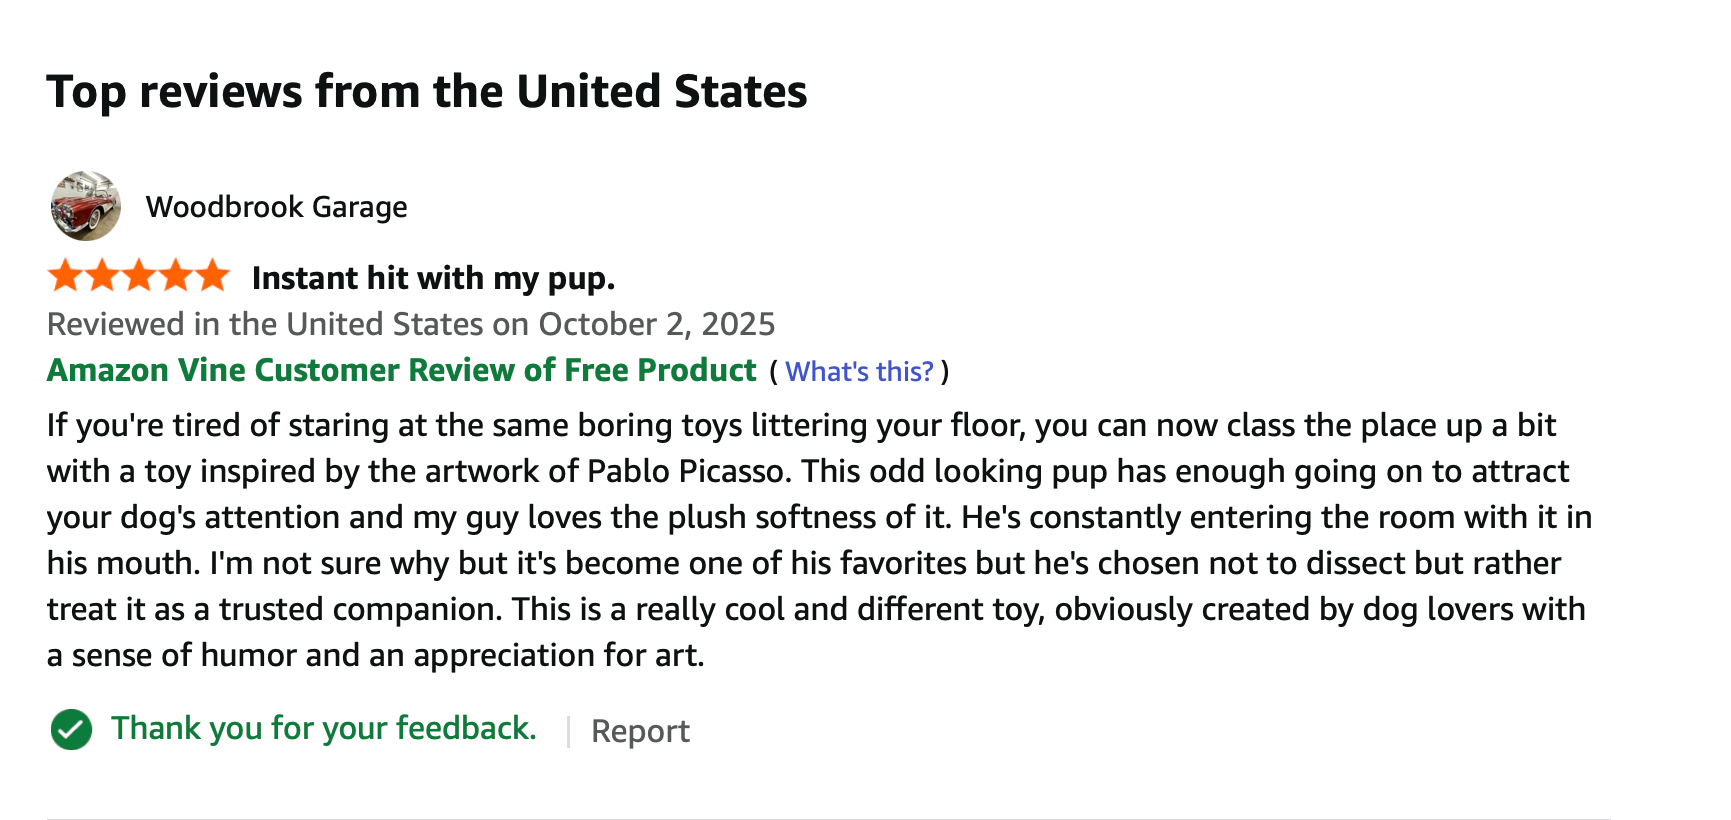Image resolution: width=1731 pixels, height=820 pixels.
Task: Click the review date October 2, 2025
Action: [x=656, y=324]
